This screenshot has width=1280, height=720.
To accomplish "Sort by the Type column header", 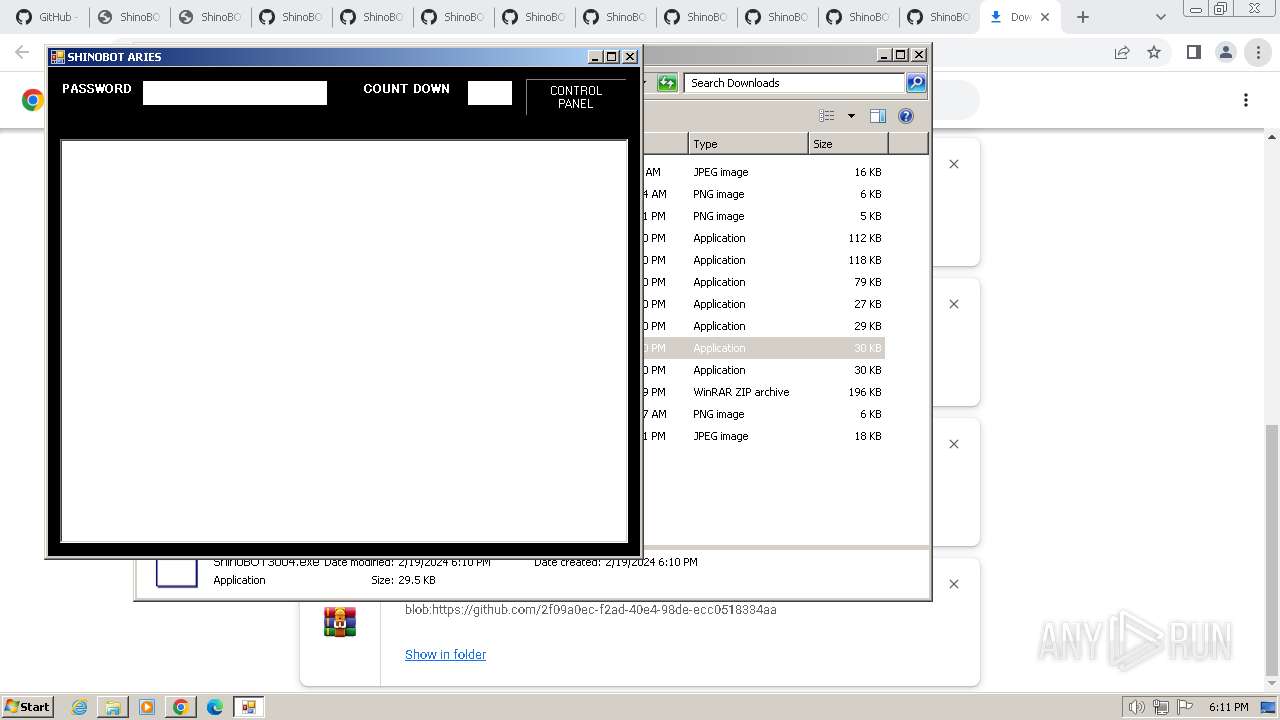I will pyautogui.click(x=748, y=144).
